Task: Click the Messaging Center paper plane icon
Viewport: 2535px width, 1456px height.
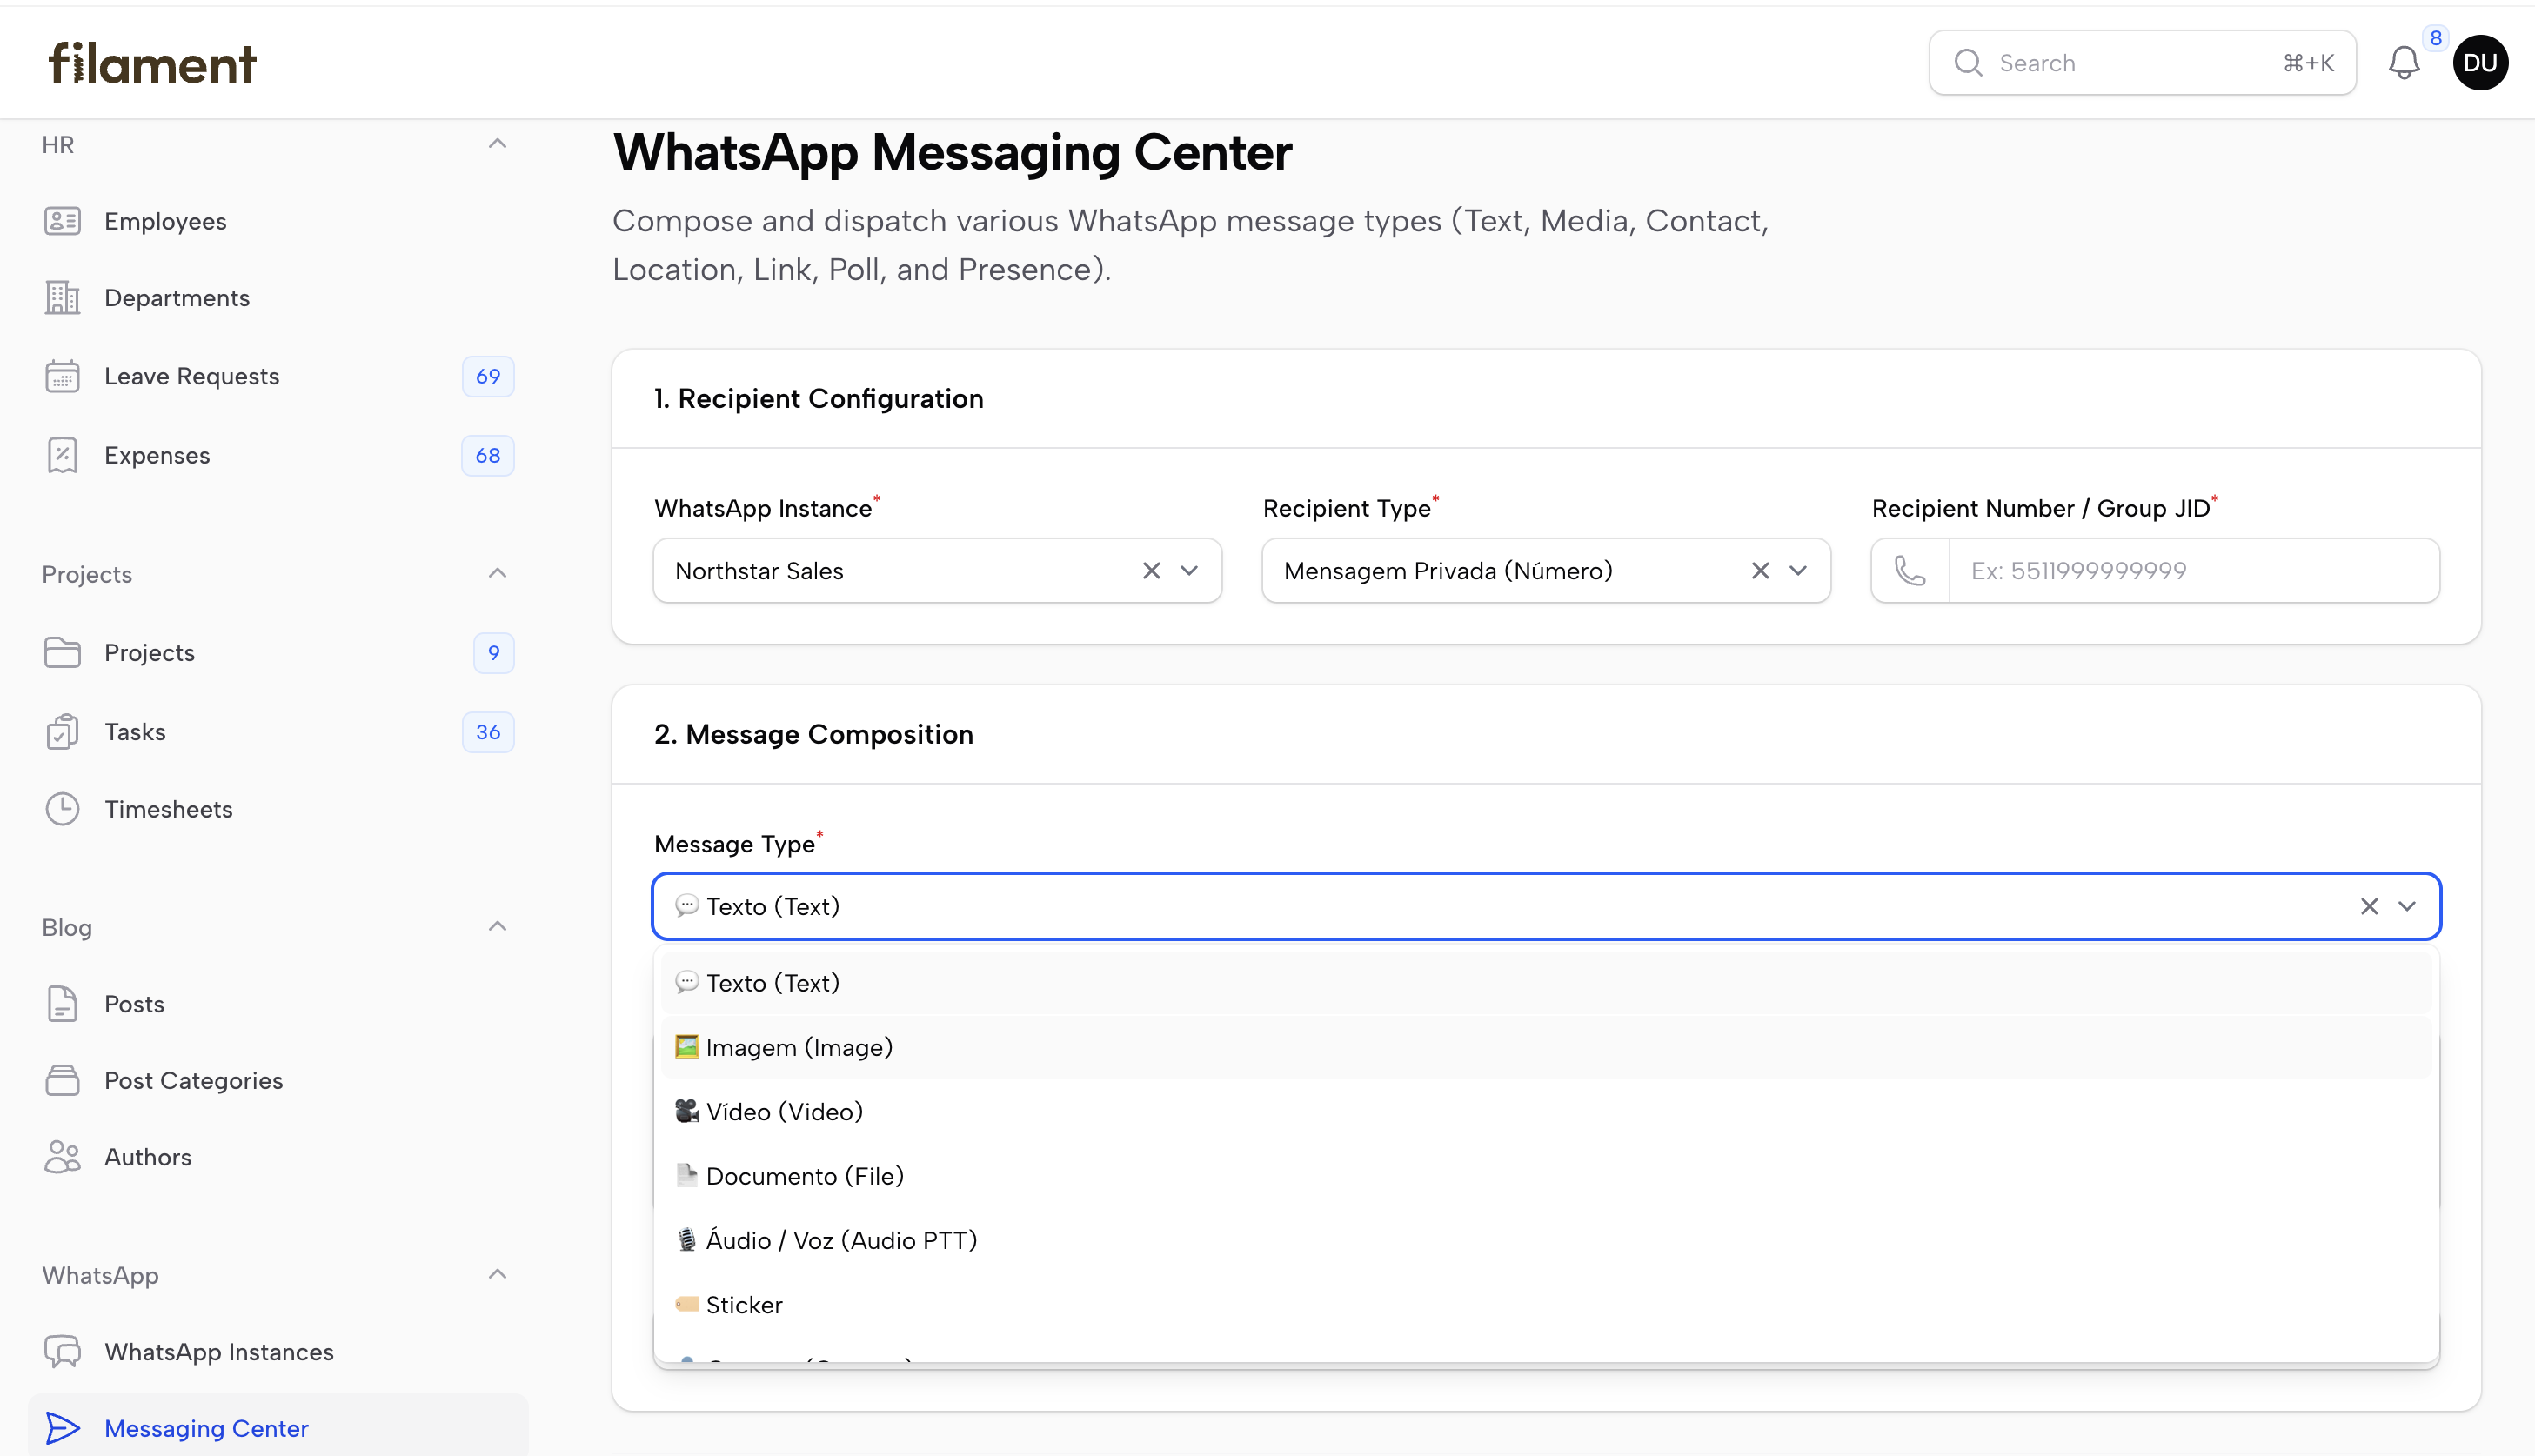Action: [x=62, y=1428]
